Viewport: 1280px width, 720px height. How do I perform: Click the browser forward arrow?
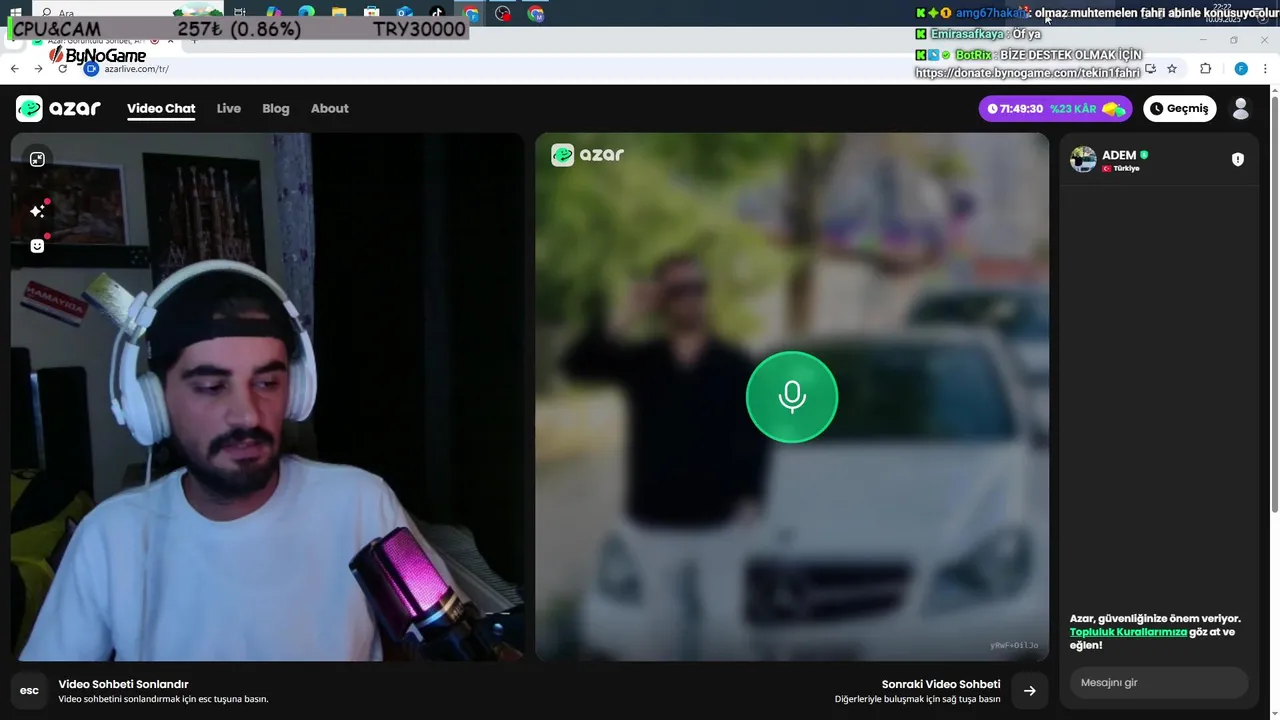(38, 69)
